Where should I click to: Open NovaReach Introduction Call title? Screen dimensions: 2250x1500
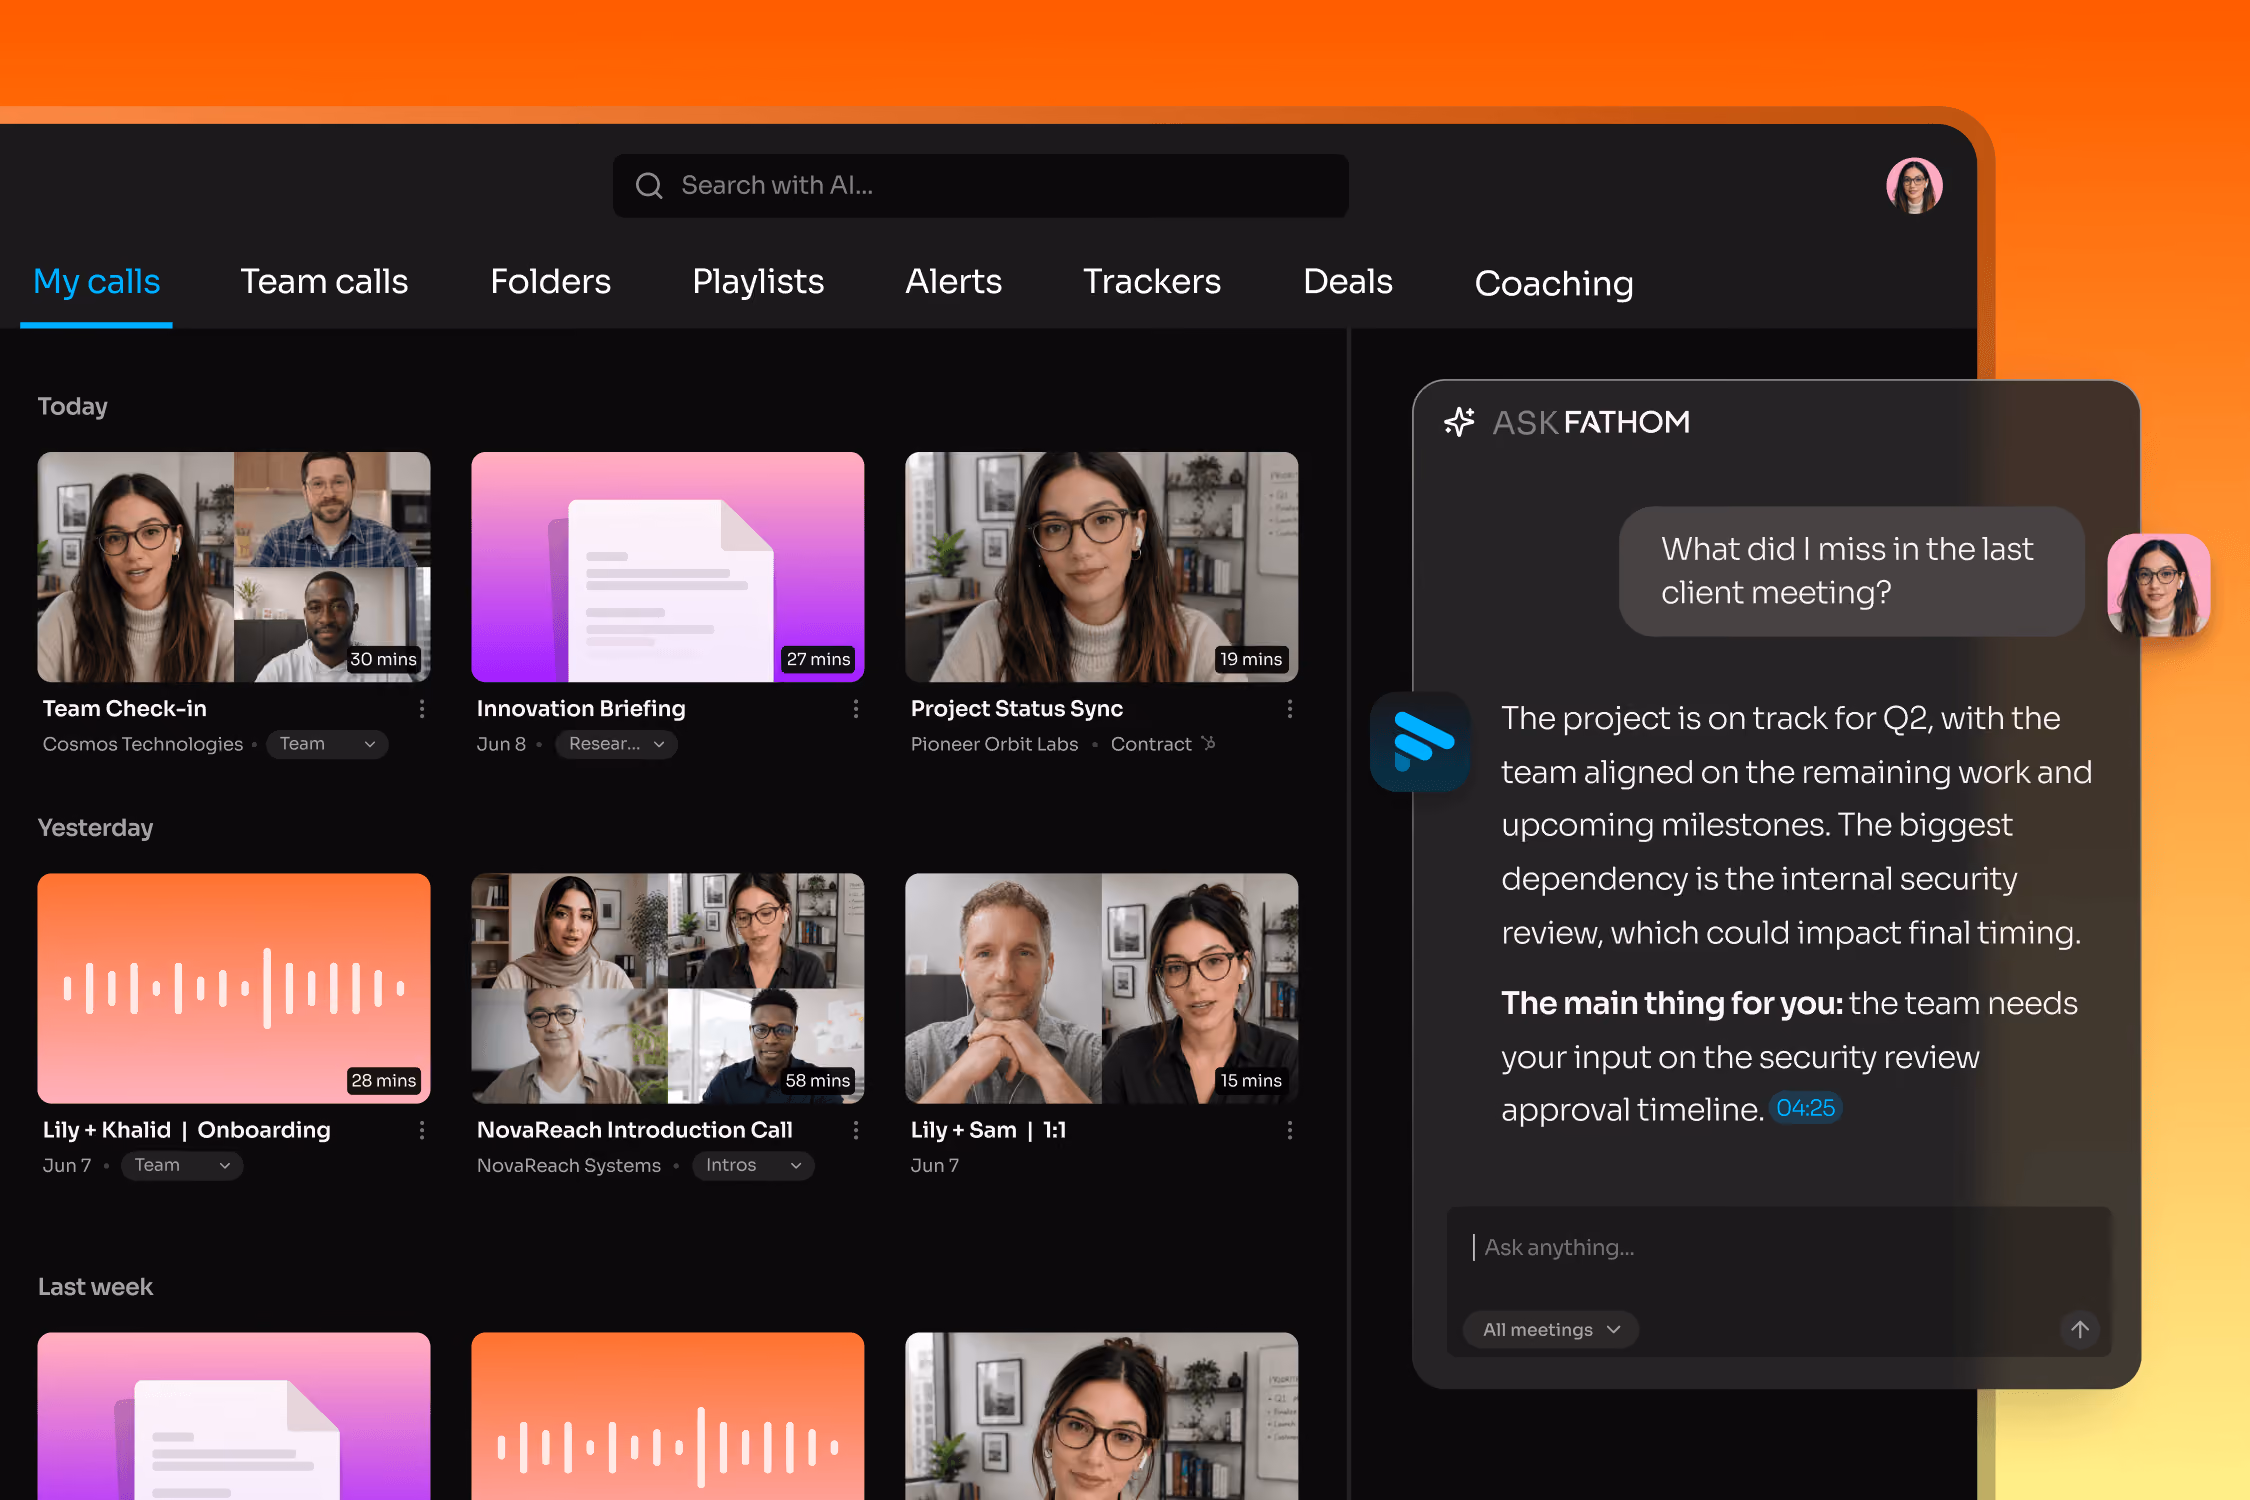(635, 1130)
